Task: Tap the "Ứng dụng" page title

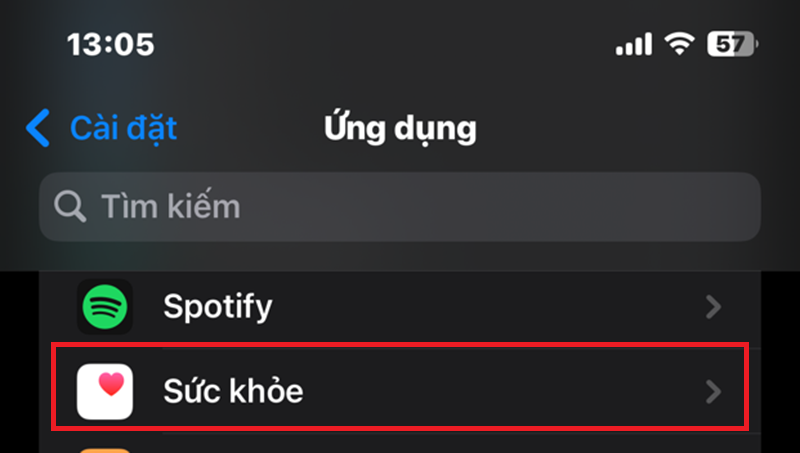Action: (x=400, y=128)
